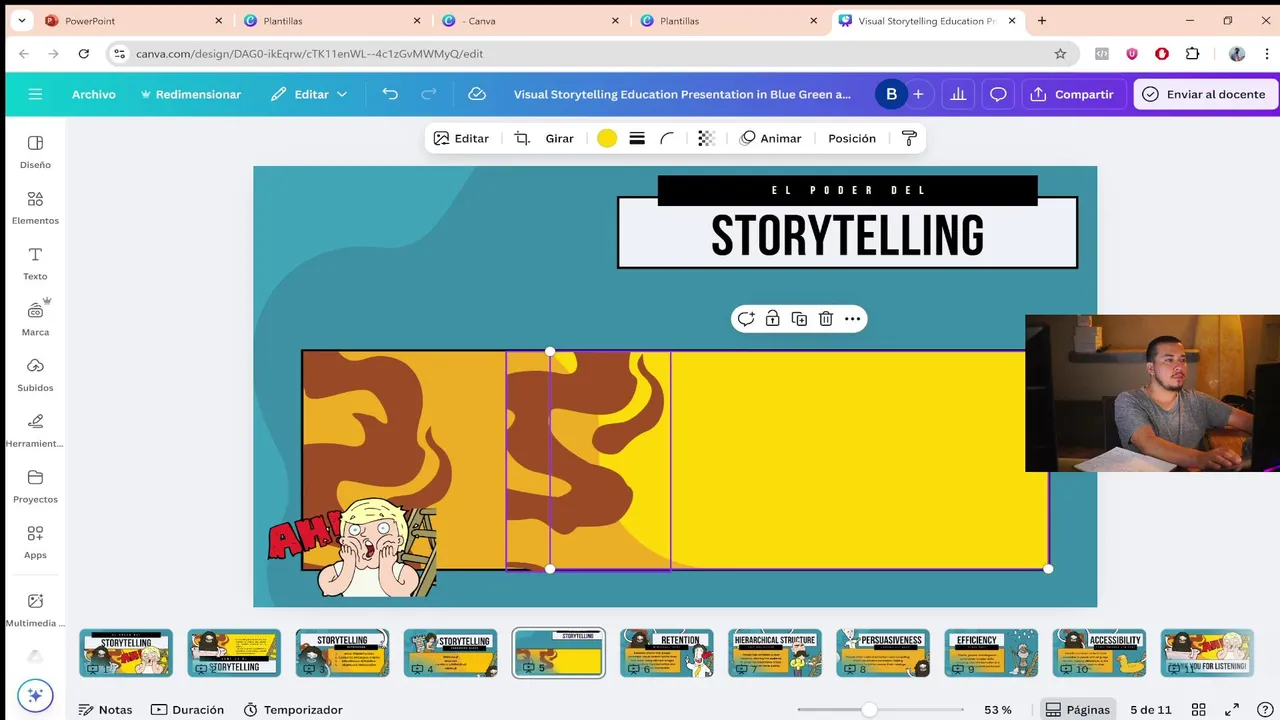Open the Duración settings
The width and height of the screenshot is (1280, 720).
(x=187, y=709)
